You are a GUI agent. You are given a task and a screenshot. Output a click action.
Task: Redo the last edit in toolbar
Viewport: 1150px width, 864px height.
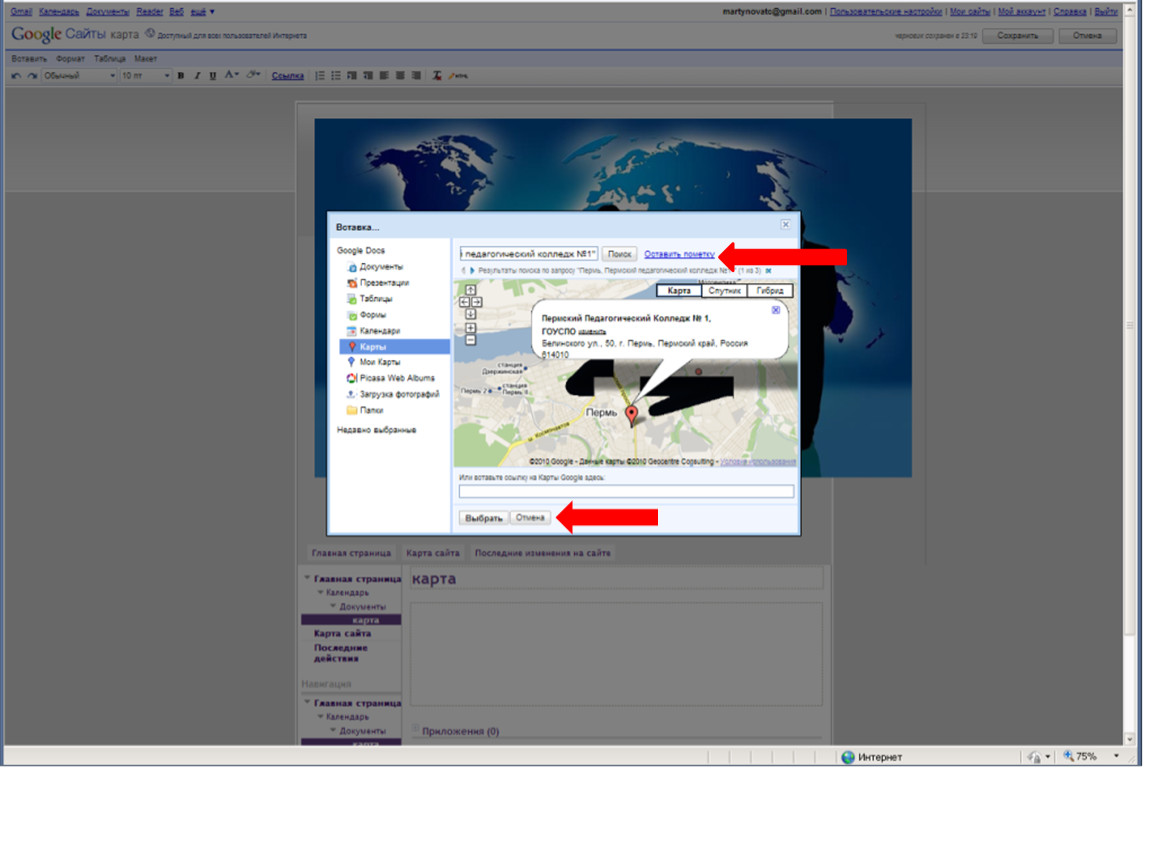[32, 76]
